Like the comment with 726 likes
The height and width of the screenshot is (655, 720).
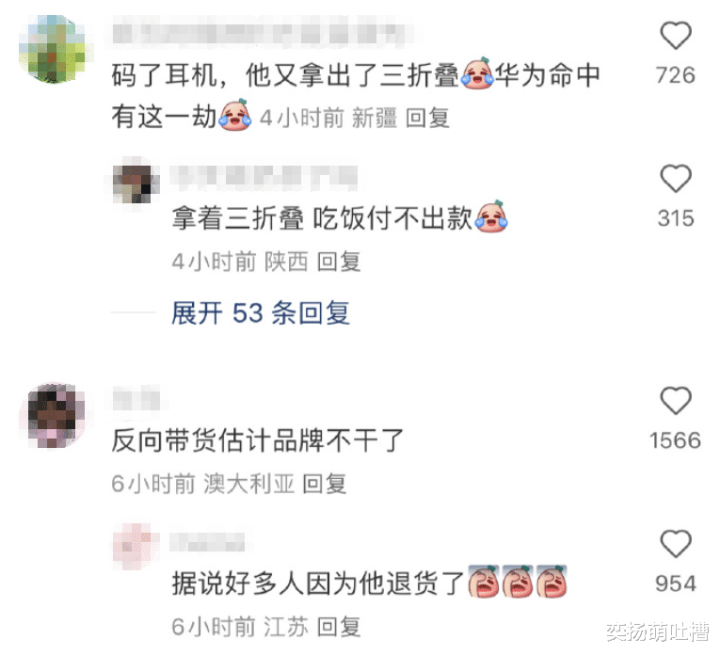pyautogui.click(x=675, y=35)
